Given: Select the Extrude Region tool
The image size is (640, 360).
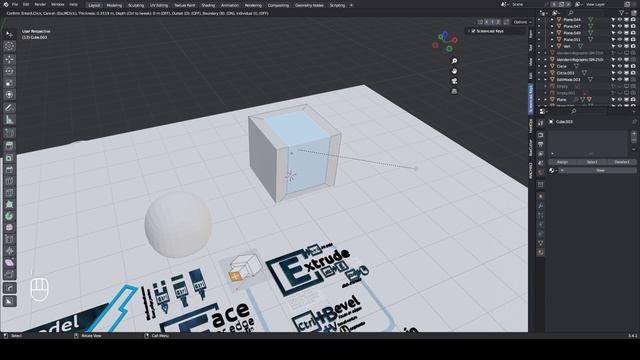Looking at the screenshot, I should (9, 146).
